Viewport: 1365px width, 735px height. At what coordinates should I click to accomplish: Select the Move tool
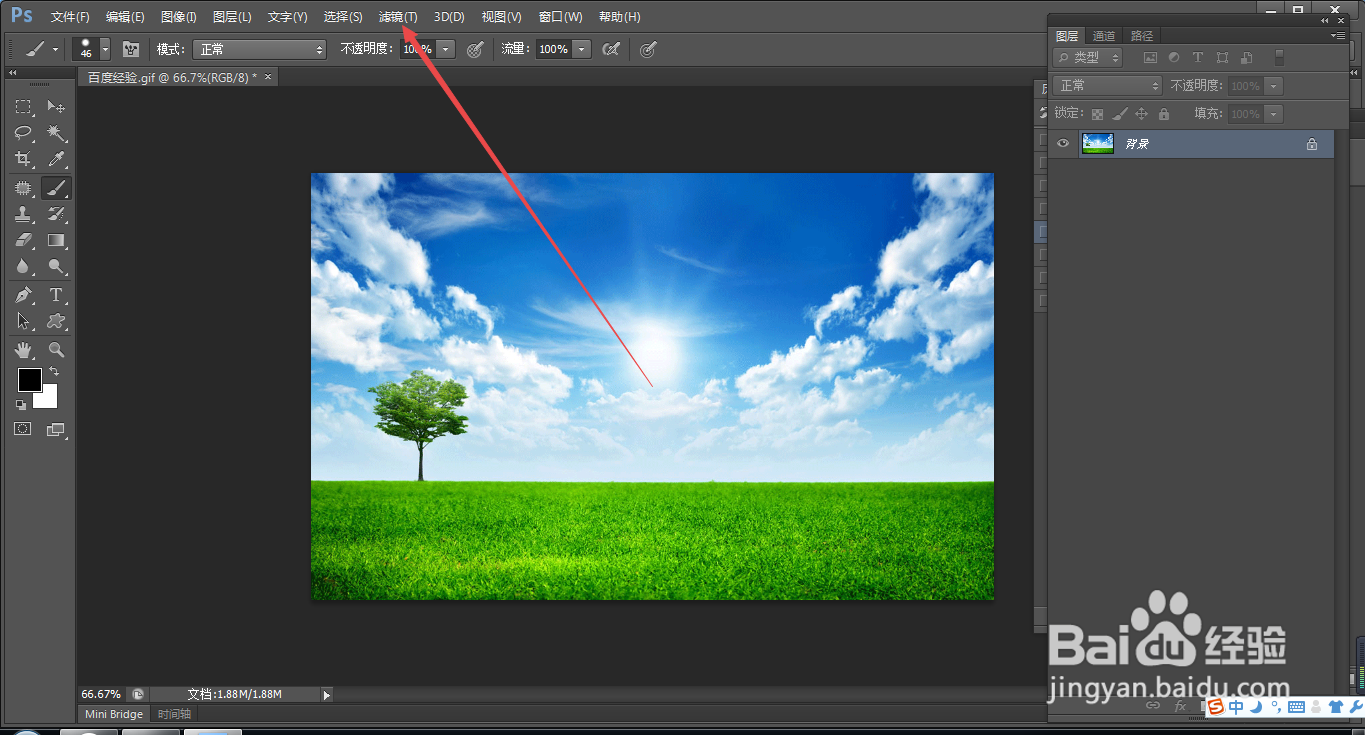point(56,107)
